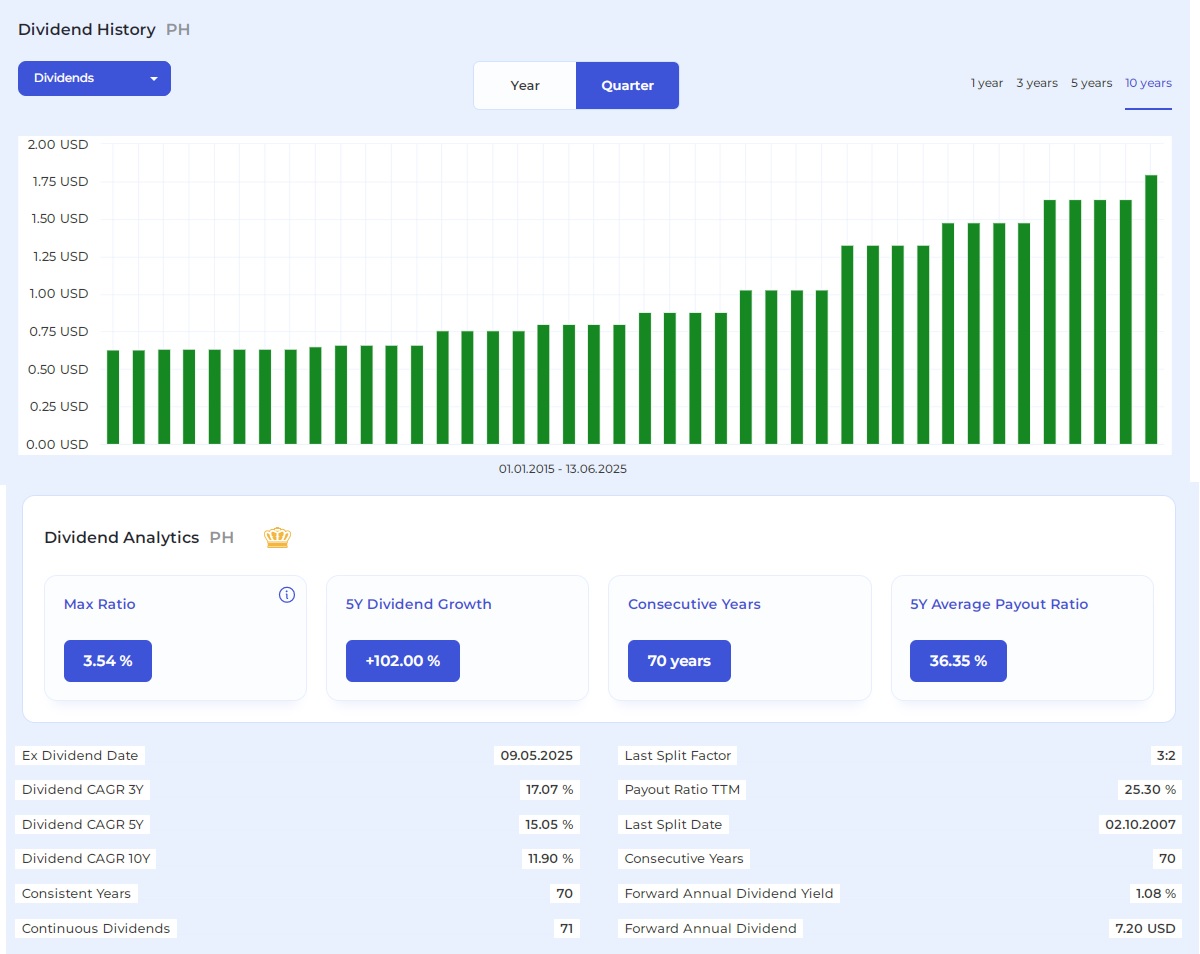Click the 5Y Dividend Growth title
The image size is (1200, 954).
[419, 604]
